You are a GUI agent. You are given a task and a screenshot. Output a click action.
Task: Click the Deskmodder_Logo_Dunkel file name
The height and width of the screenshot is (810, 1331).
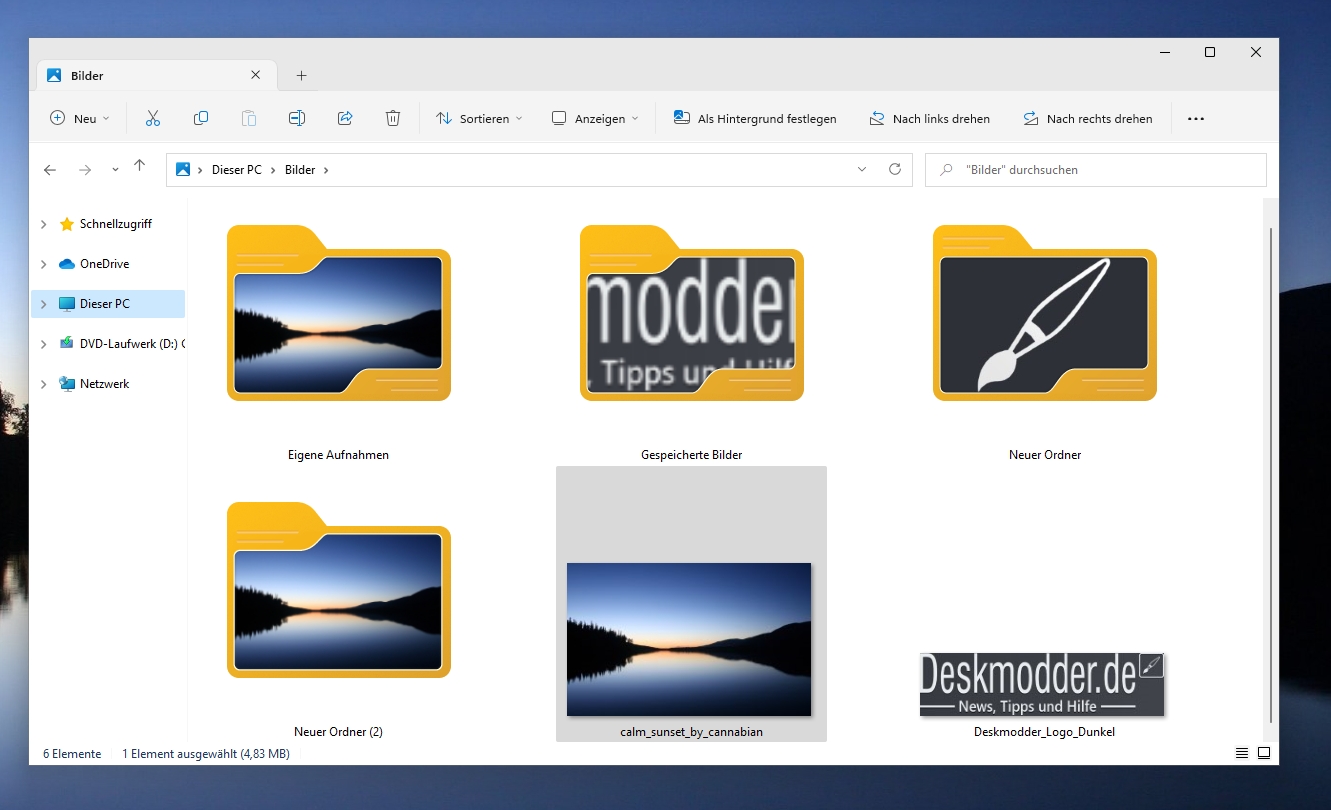pos(1044,732)
